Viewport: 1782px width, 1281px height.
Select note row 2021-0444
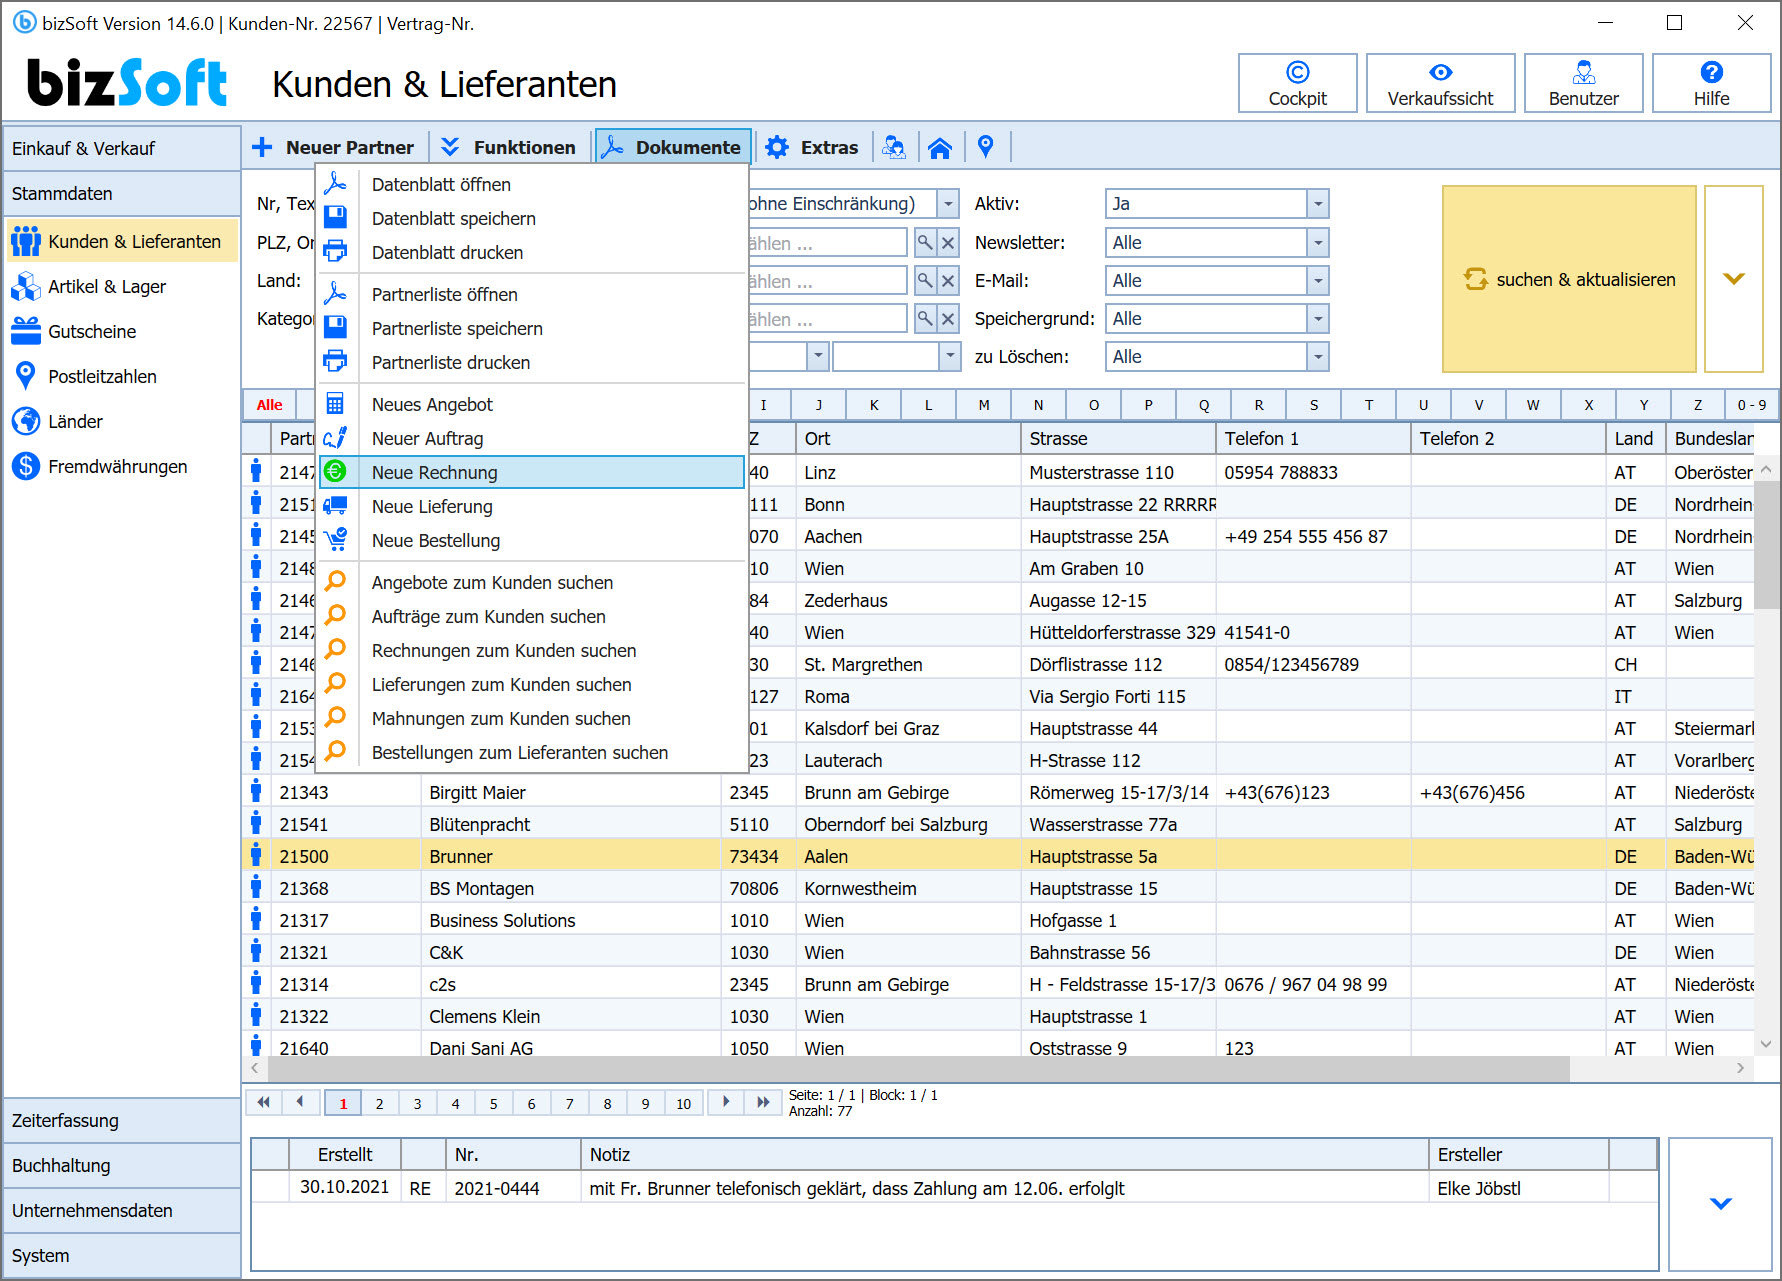pyautogui.click(x=954, y=1188)
